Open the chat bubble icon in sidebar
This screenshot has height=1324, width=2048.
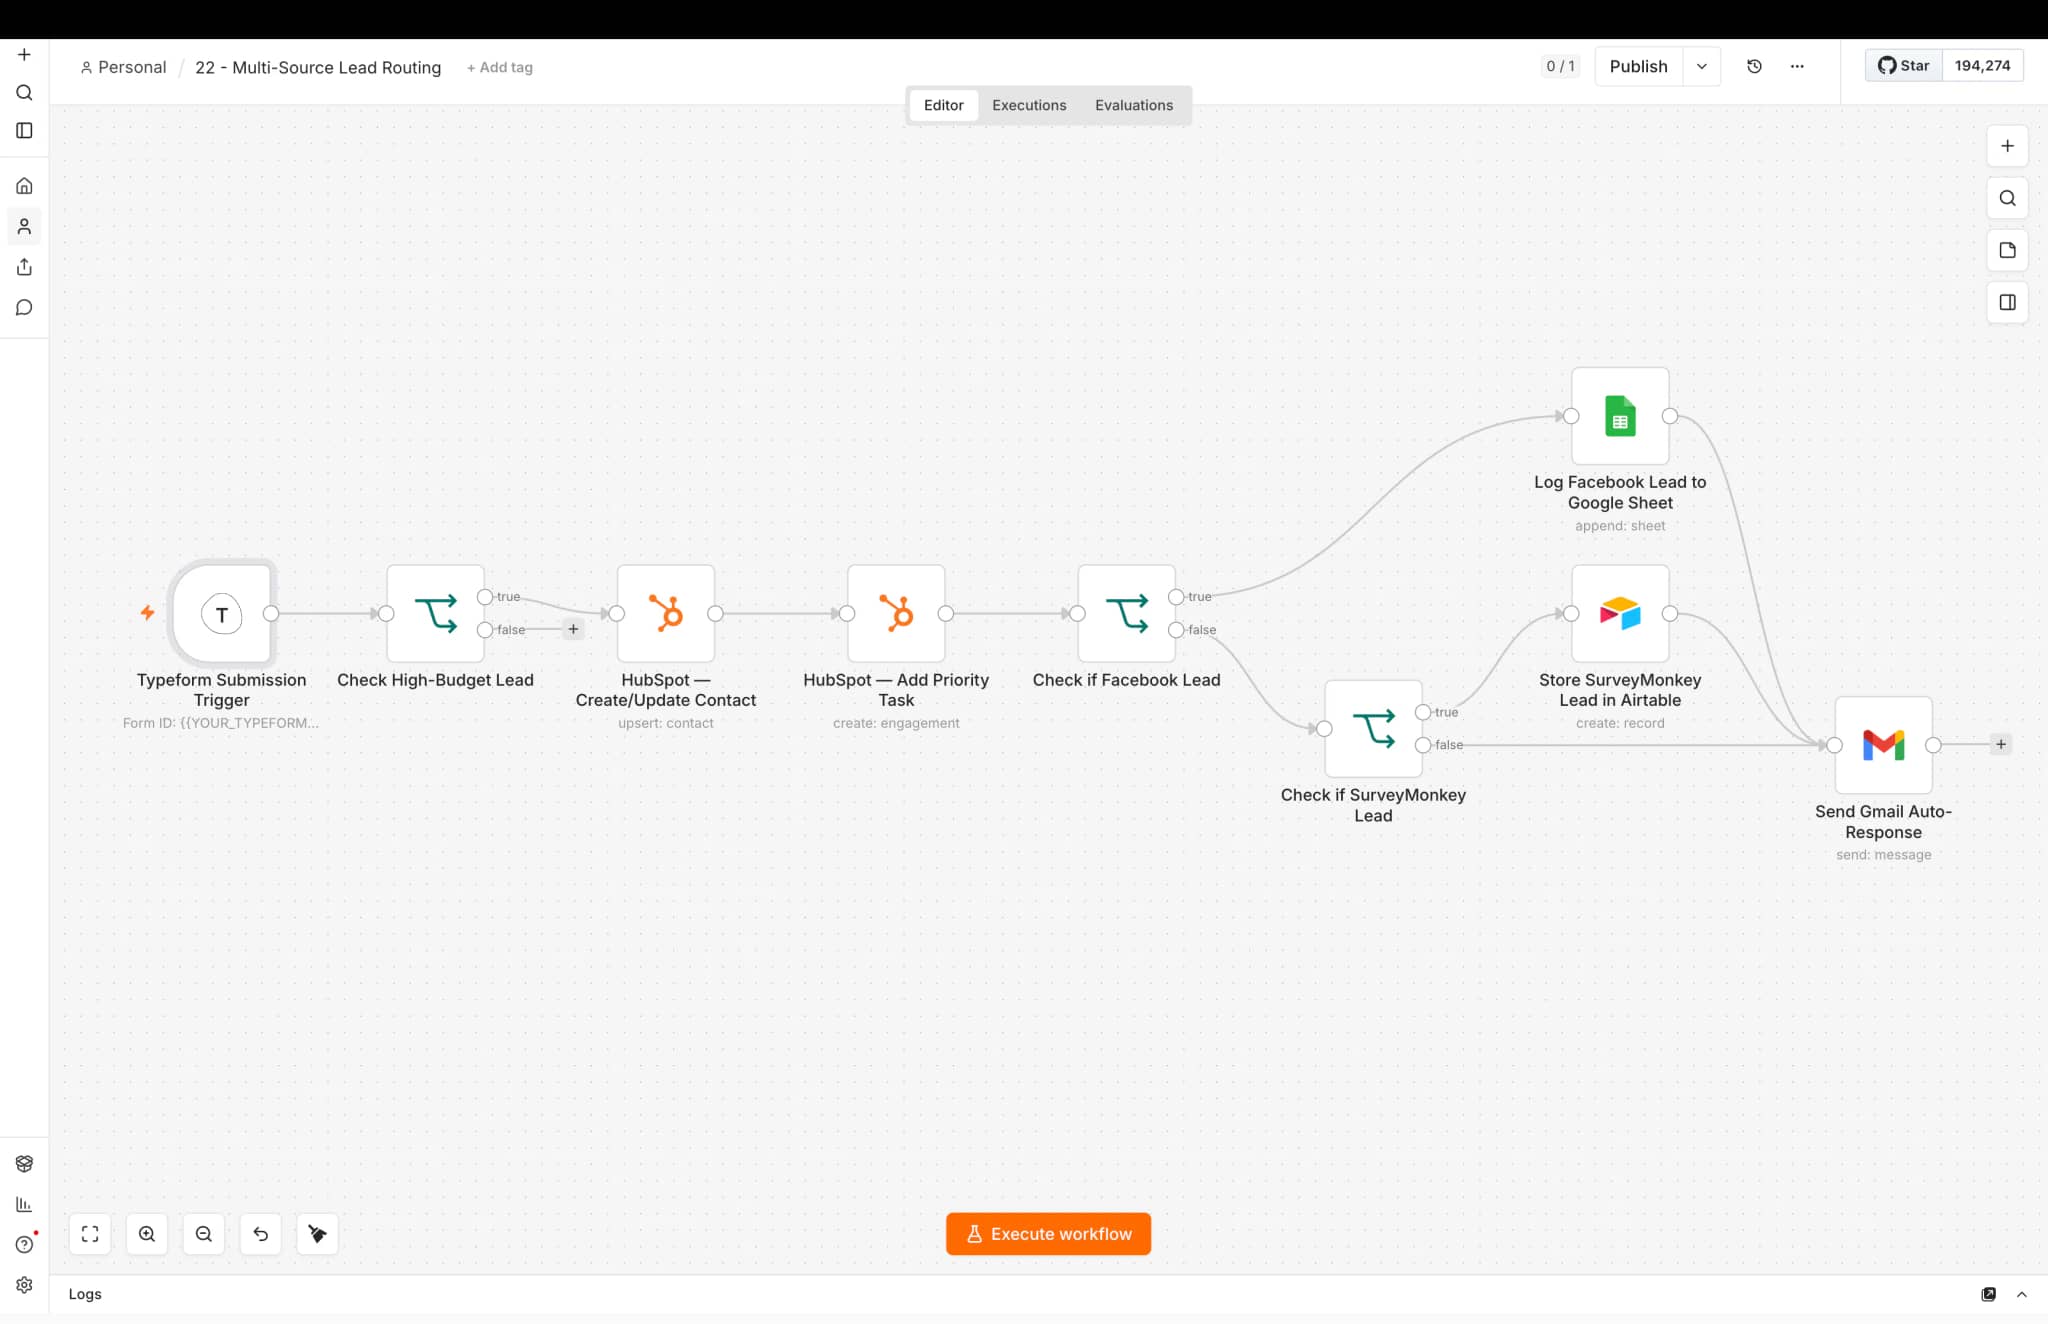[24, 308]
